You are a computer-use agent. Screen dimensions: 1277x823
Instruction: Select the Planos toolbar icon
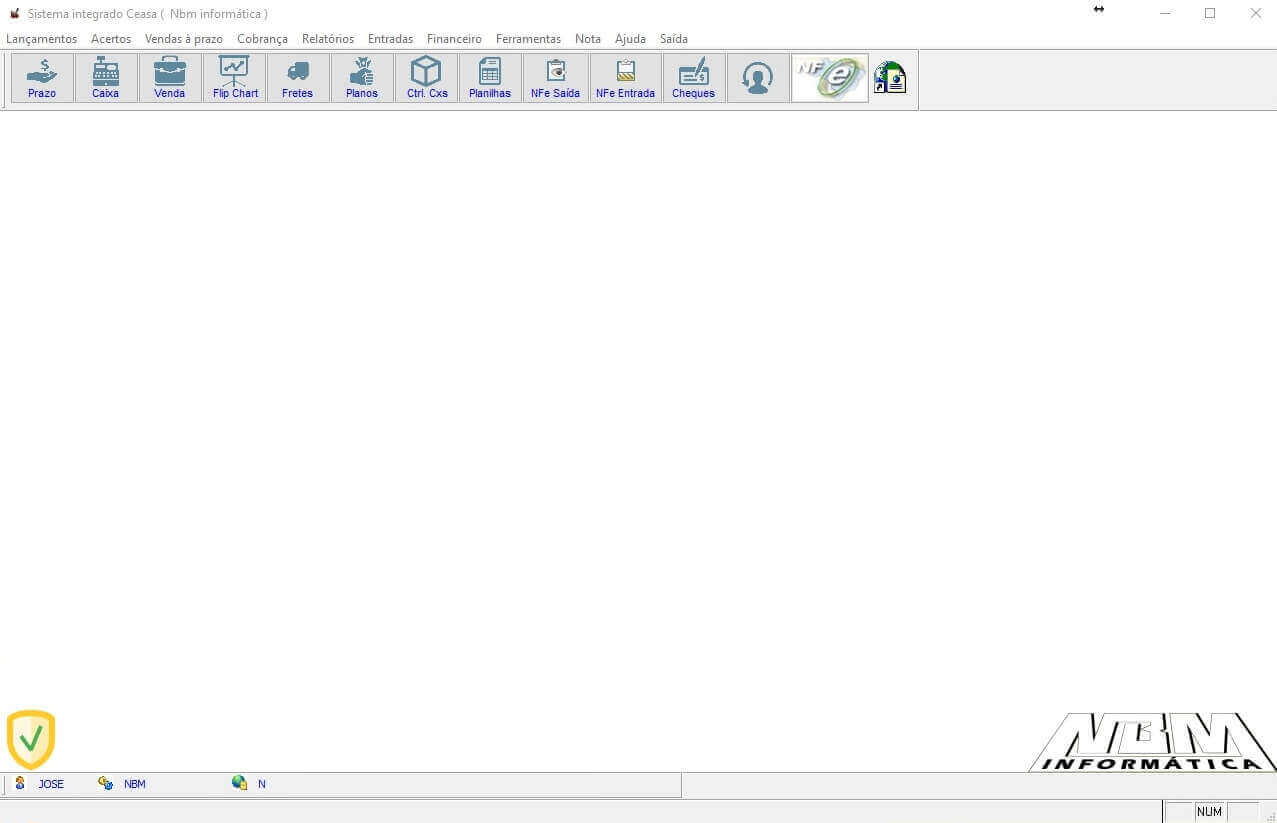click(x=362, y=78)
